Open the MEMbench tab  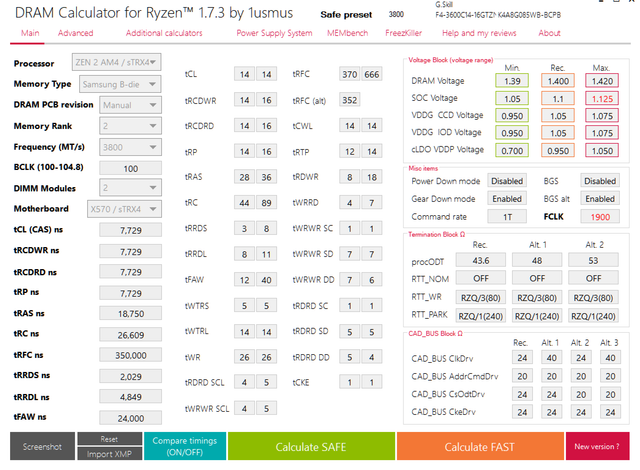click(x=347, y=33)
